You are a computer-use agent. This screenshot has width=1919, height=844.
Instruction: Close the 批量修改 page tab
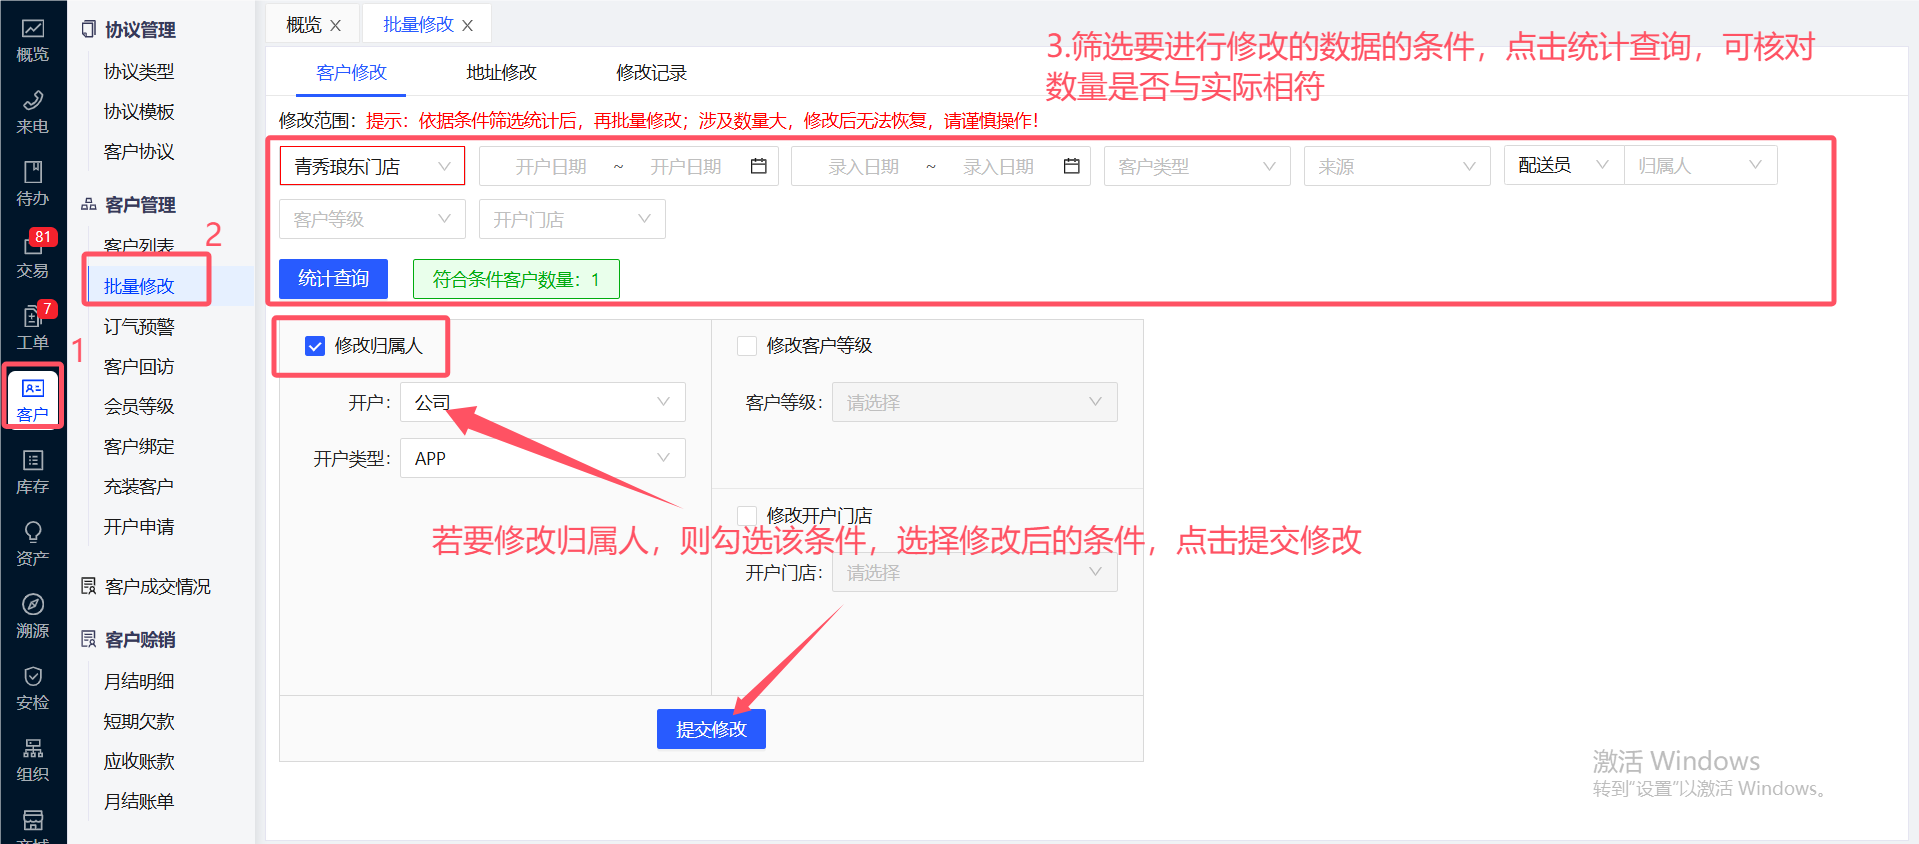click(x=468, y=26)
